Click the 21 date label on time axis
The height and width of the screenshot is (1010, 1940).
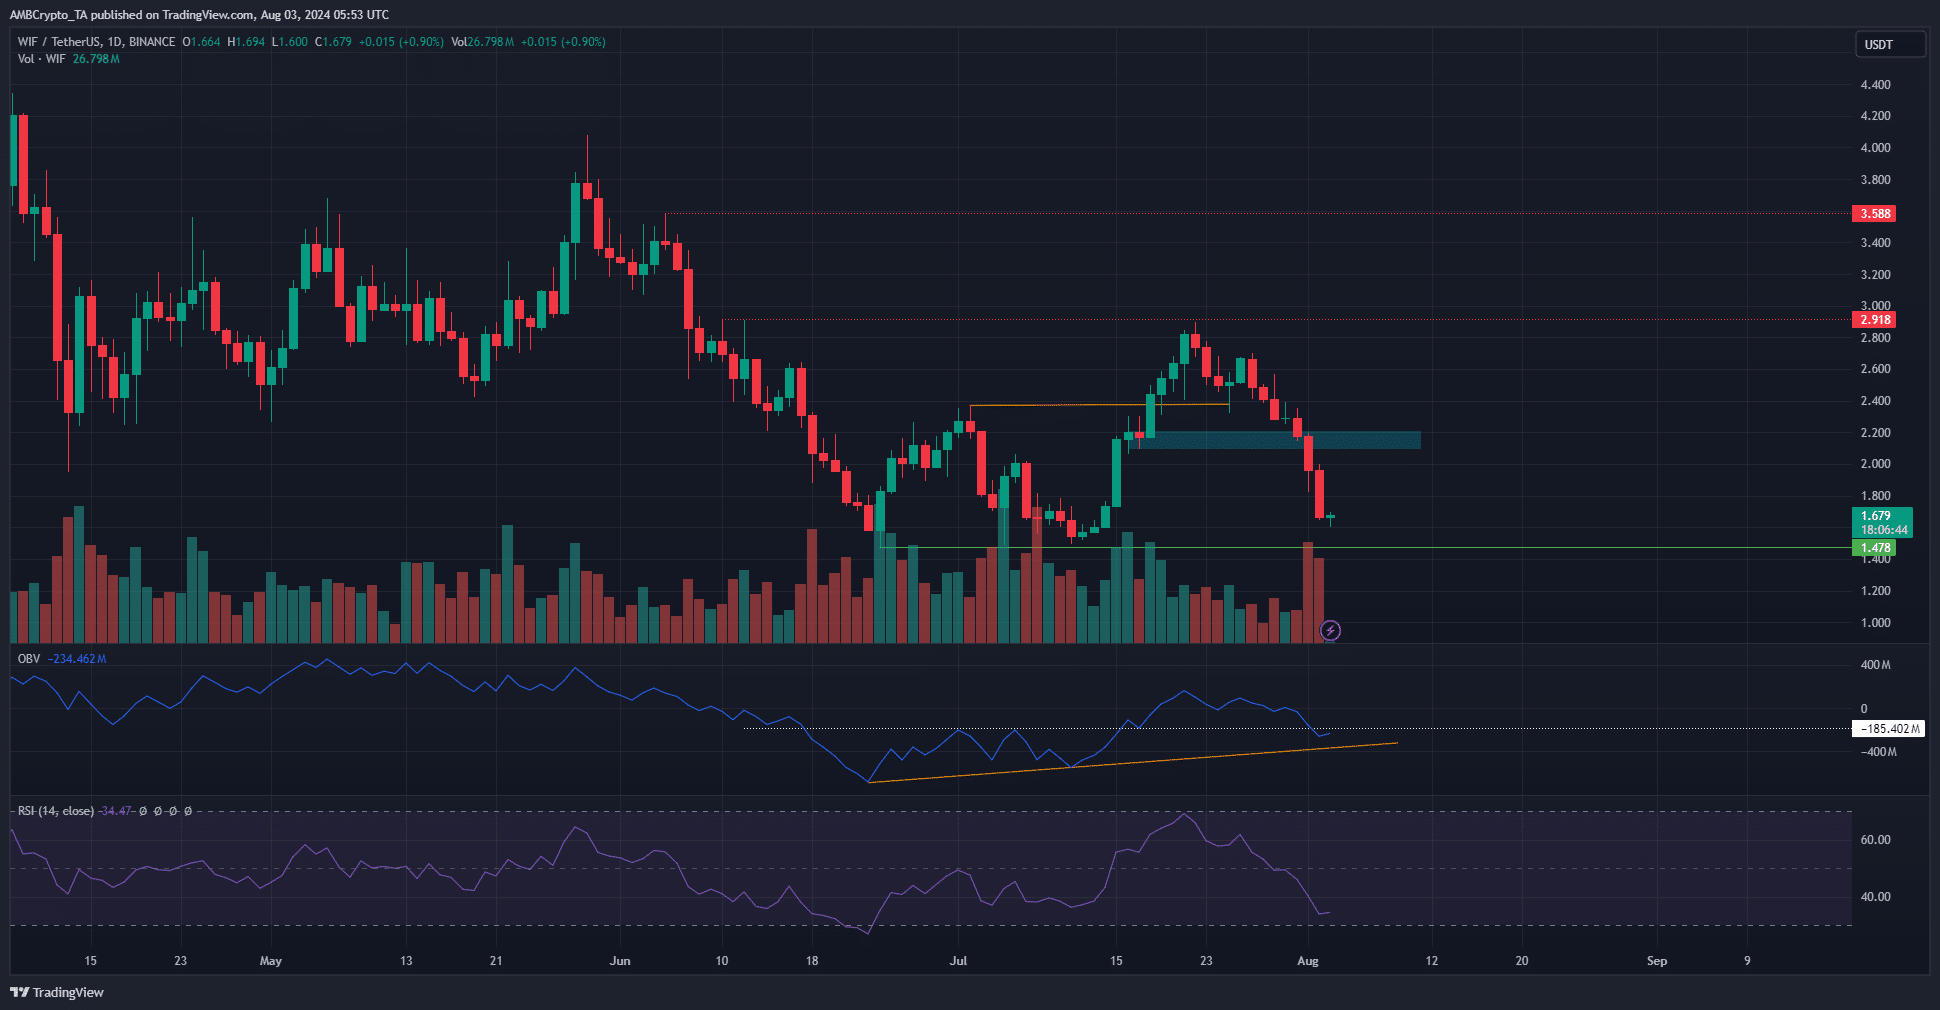(496, 961)
